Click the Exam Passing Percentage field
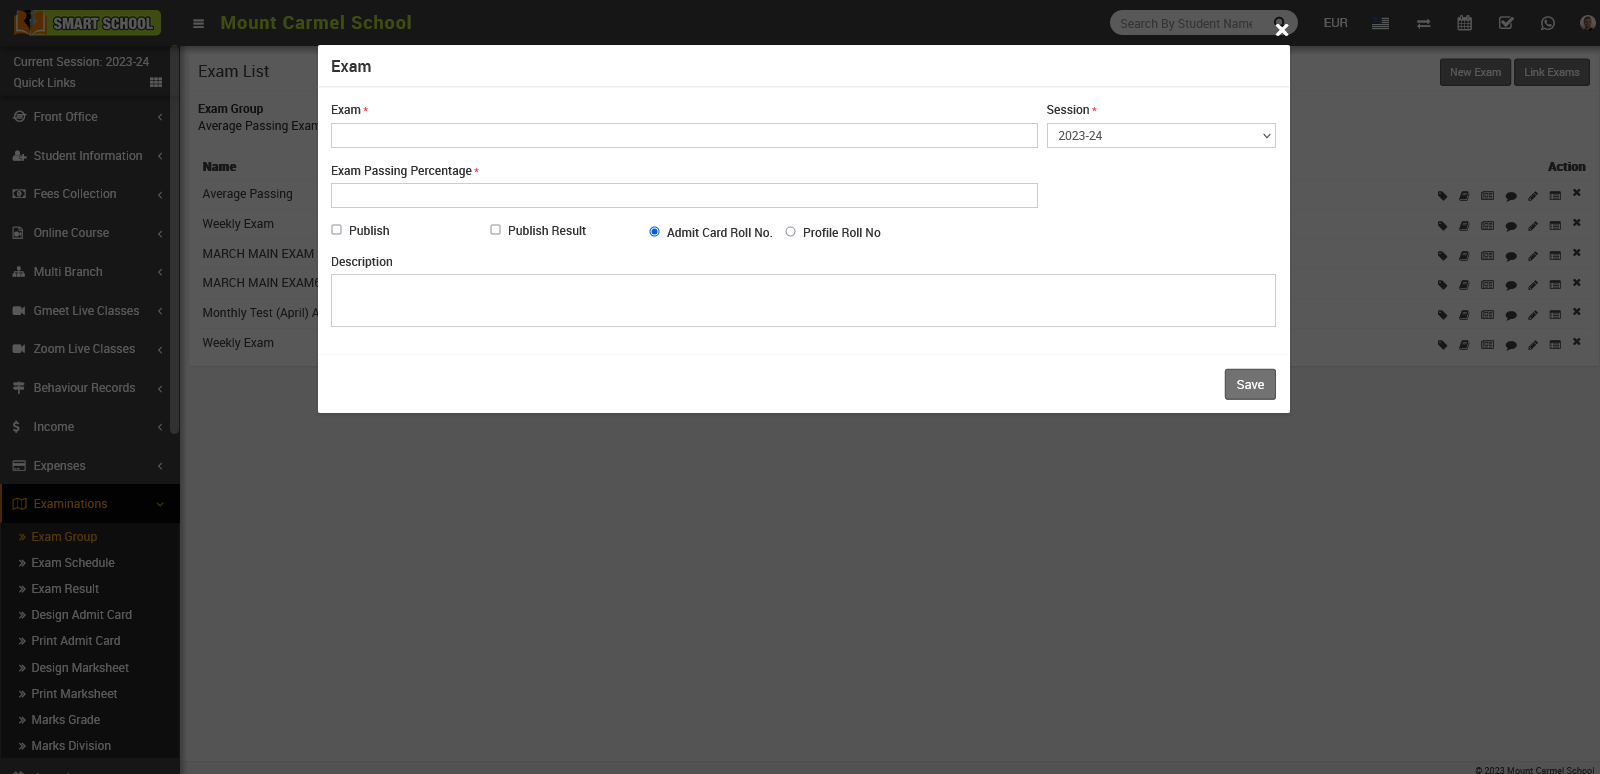 tap(684, 196)
